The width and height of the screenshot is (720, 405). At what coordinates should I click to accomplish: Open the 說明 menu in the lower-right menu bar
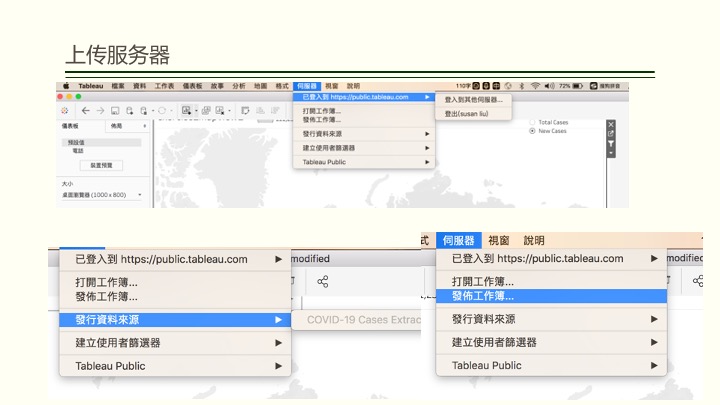click(534, 240)
